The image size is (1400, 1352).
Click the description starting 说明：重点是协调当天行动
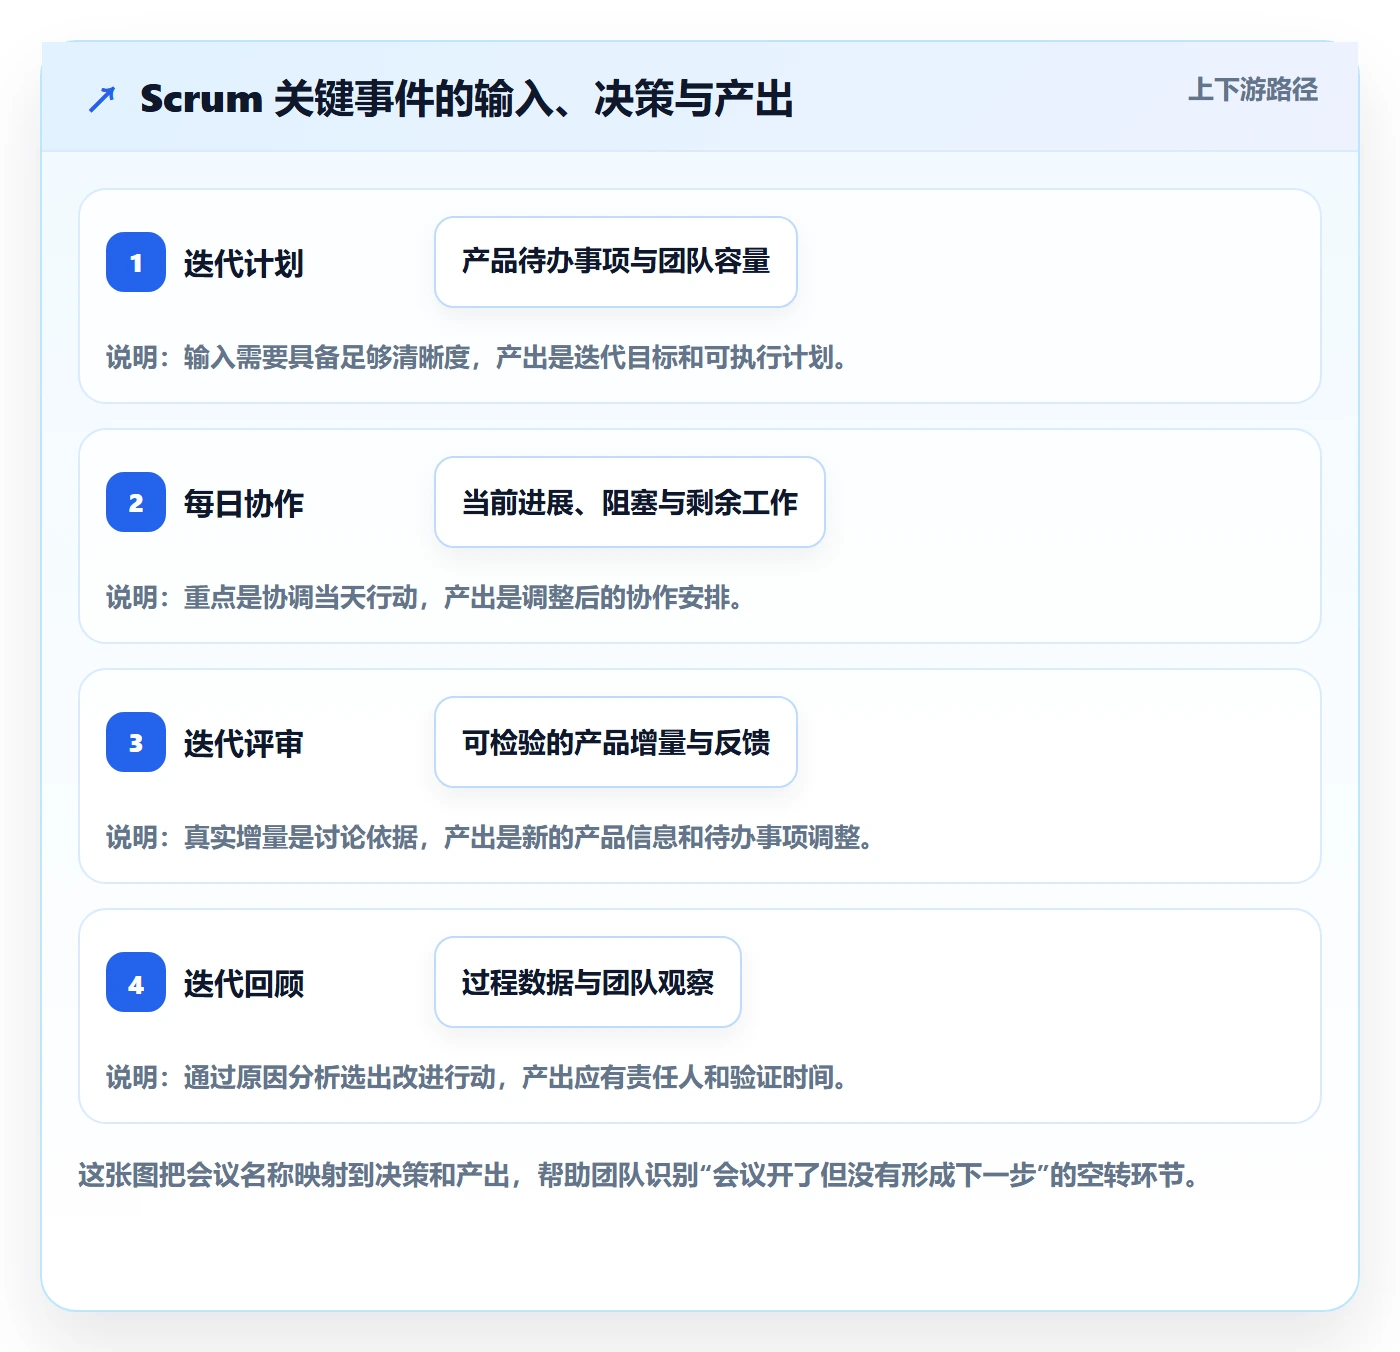point(425,597)
